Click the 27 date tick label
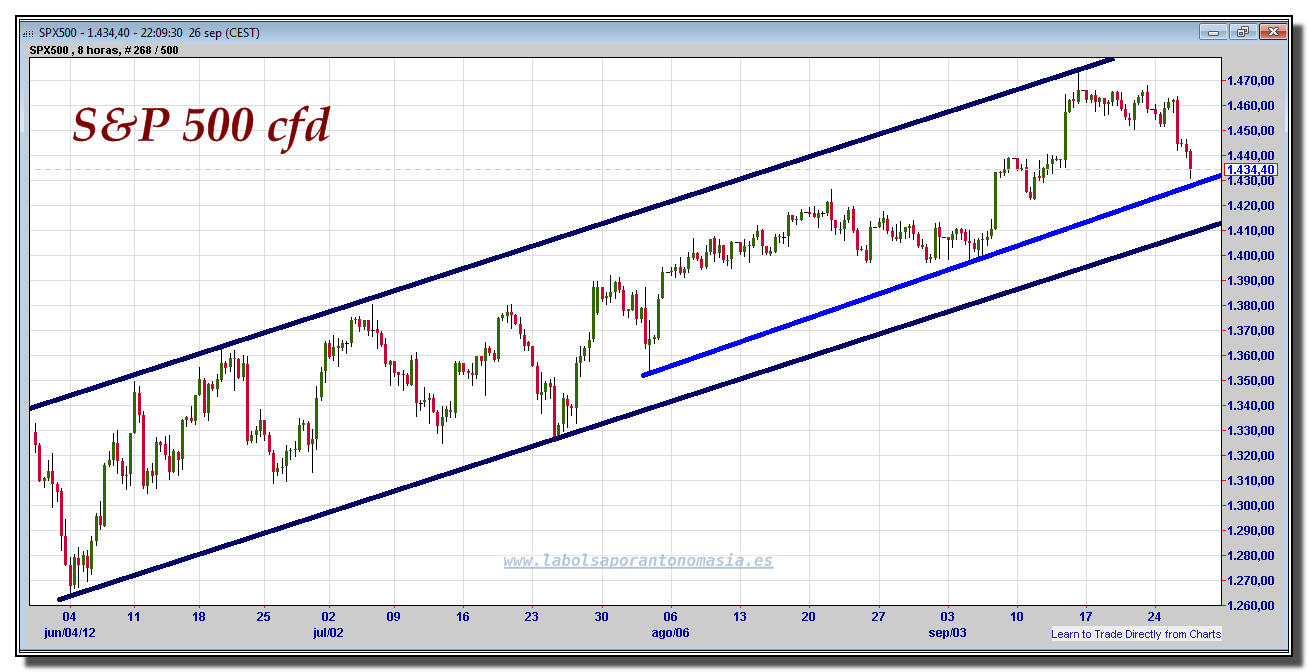This screenshot has width=1308, height=672. click(878, 616)
